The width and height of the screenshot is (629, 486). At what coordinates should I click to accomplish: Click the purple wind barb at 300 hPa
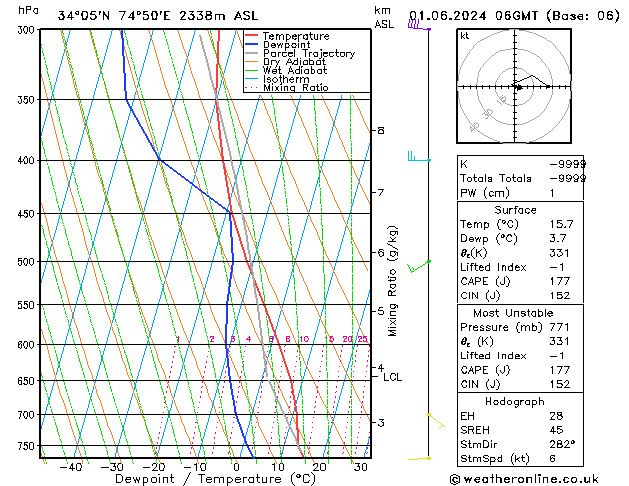[x=419, y=25]
